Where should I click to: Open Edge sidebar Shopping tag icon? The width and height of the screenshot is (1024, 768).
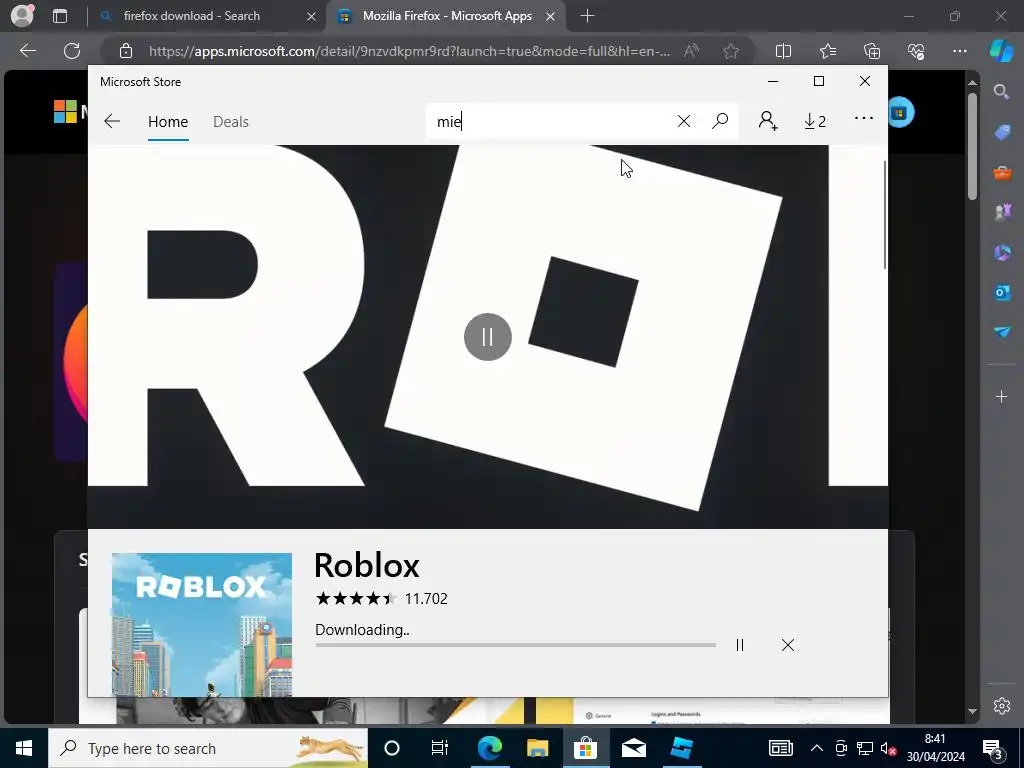tap(1002, 133)
